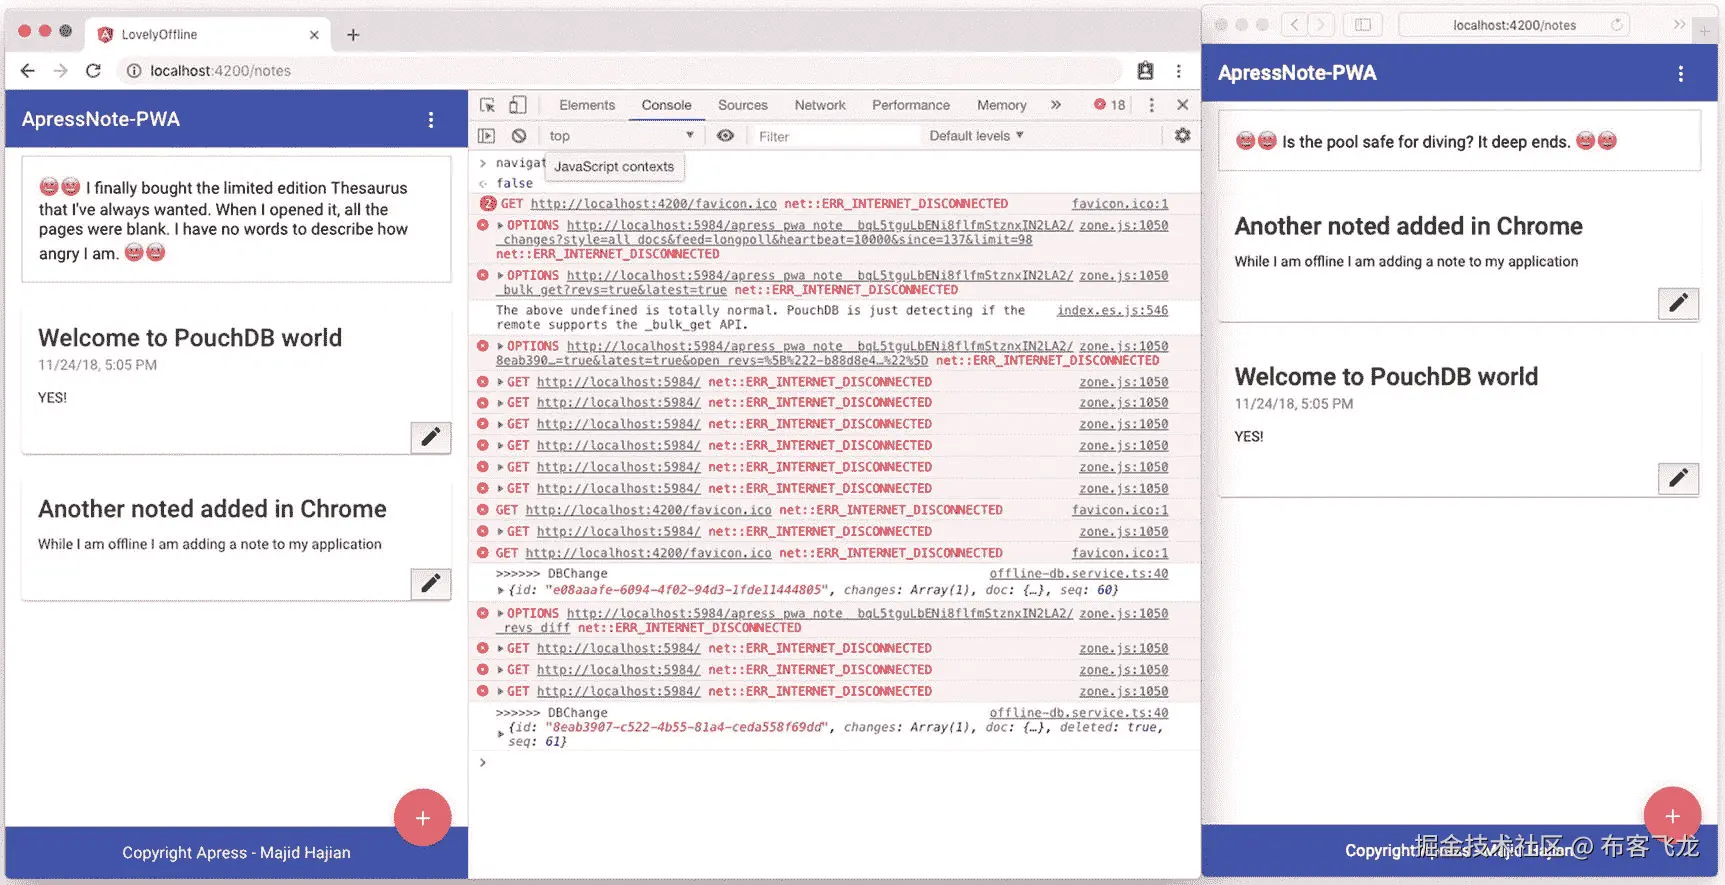Go back in Chrome navigation

pos(28,71)
